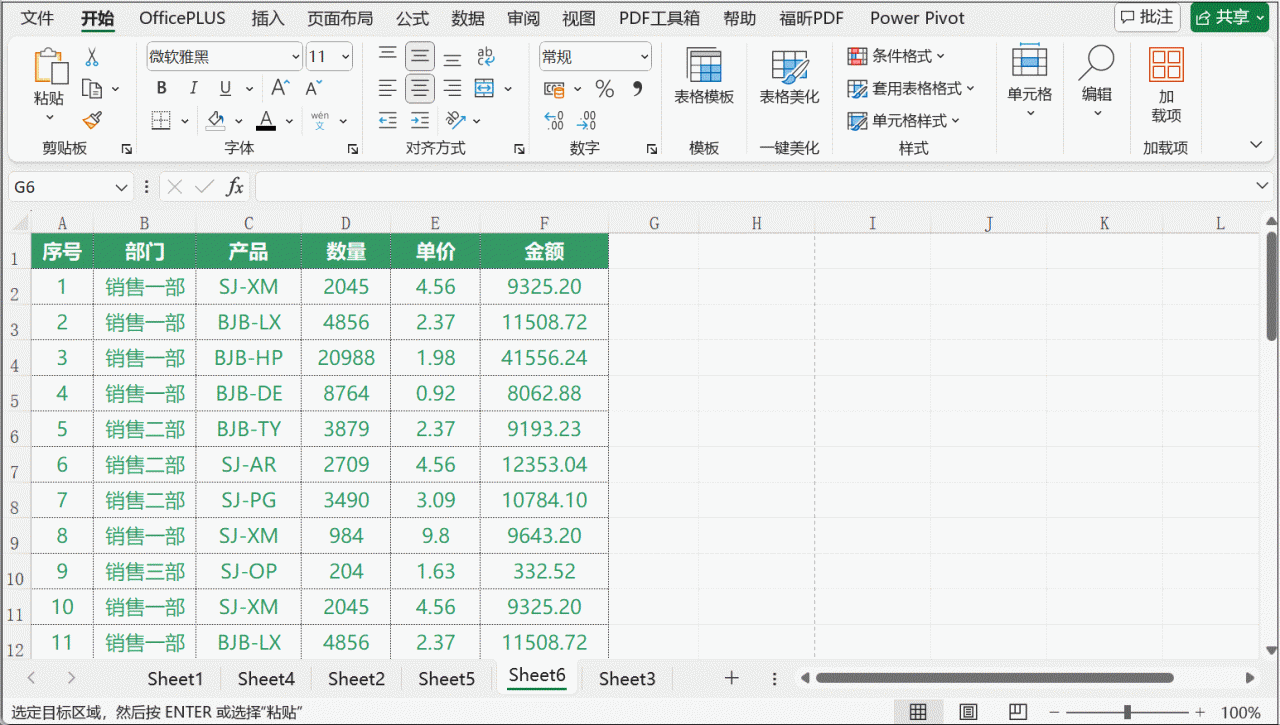Screen dimensions: 1280x725
Task: Toggle Underline formatting
Action: [x=224, y=88]
